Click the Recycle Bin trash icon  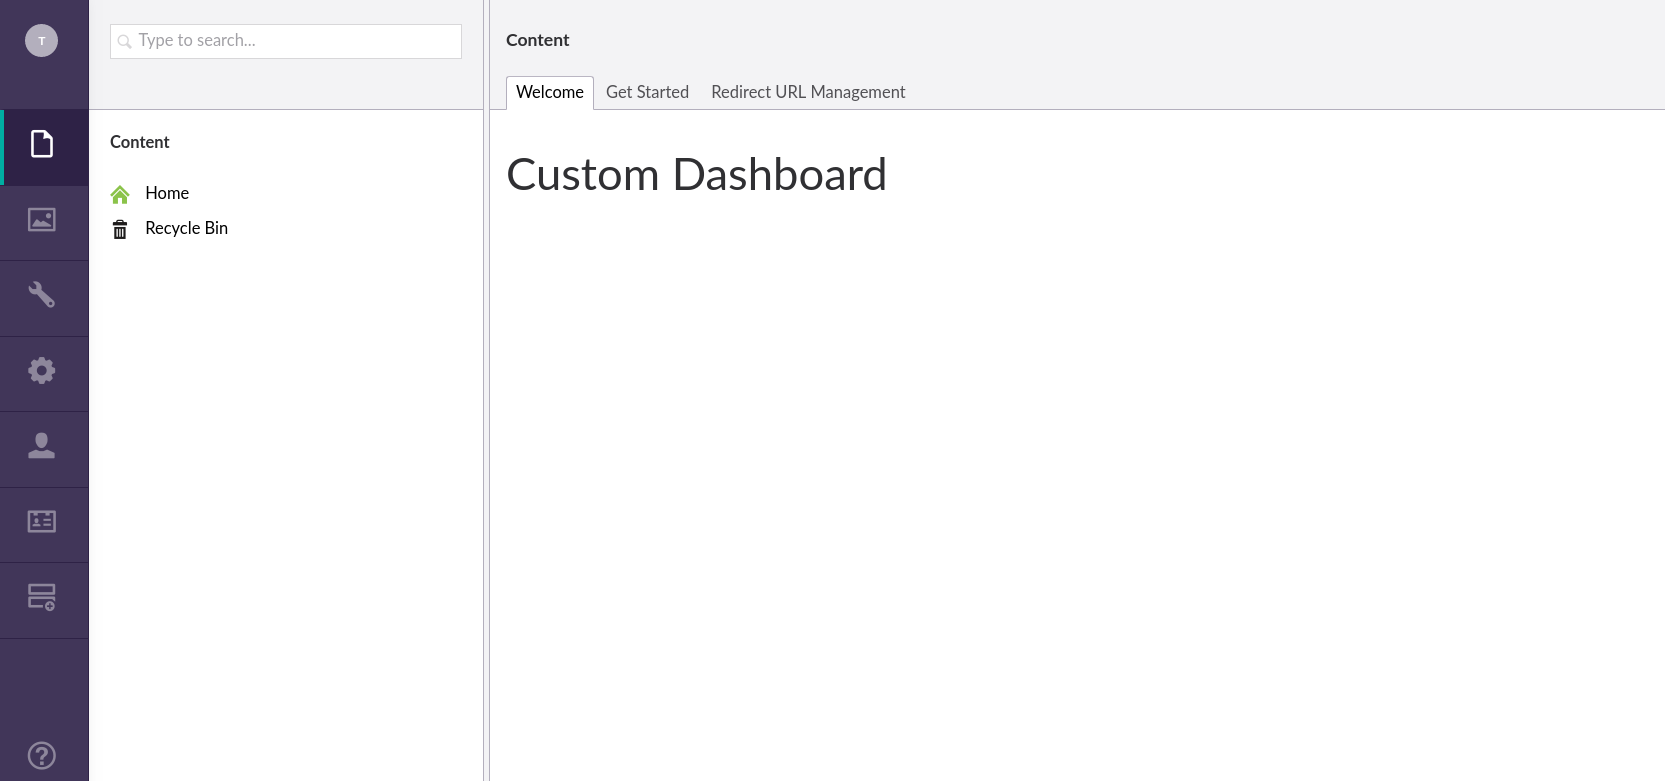120,230
